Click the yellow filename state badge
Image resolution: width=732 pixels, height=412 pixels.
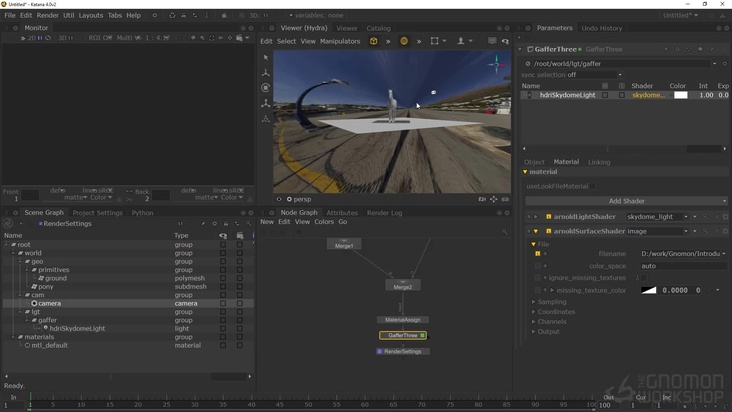[537, 253]
